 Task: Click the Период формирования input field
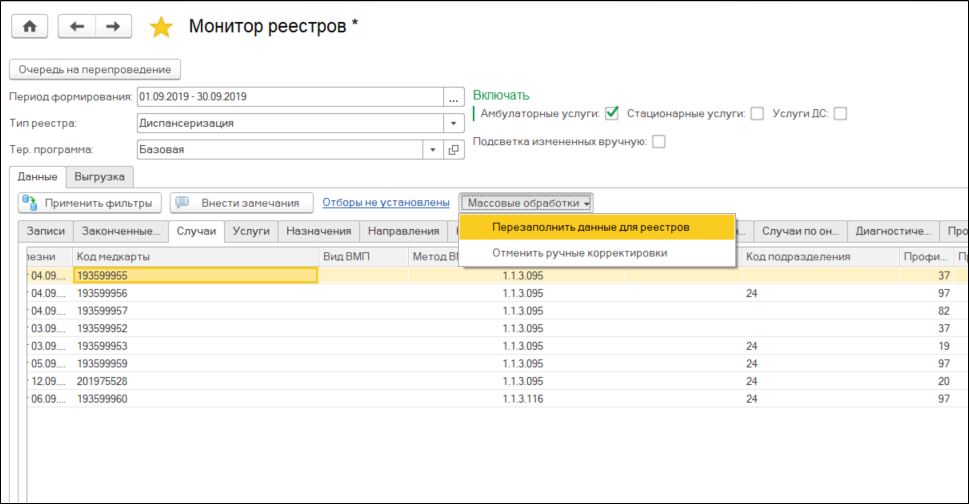pos(289,97)
